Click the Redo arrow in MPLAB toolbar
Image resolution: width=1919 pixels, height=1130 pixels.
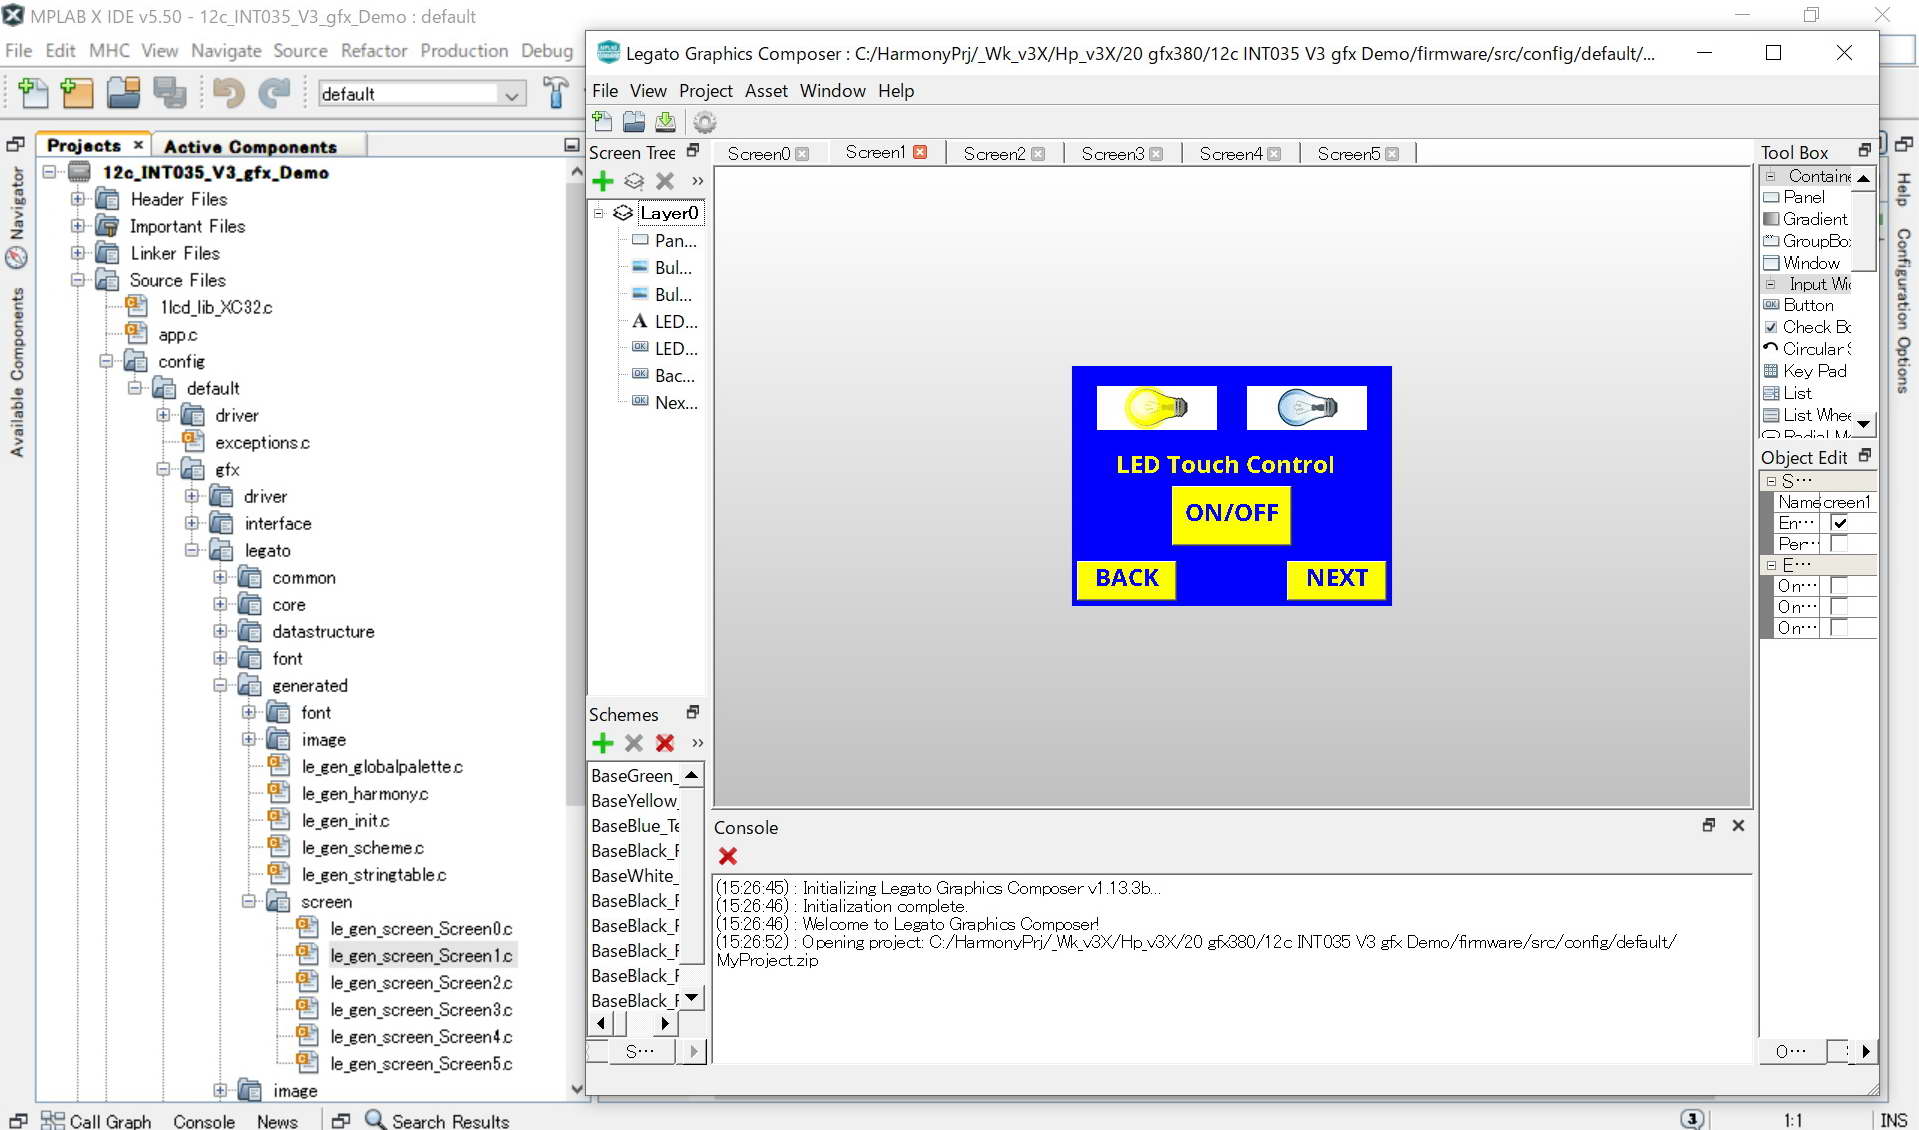[274, 93]
